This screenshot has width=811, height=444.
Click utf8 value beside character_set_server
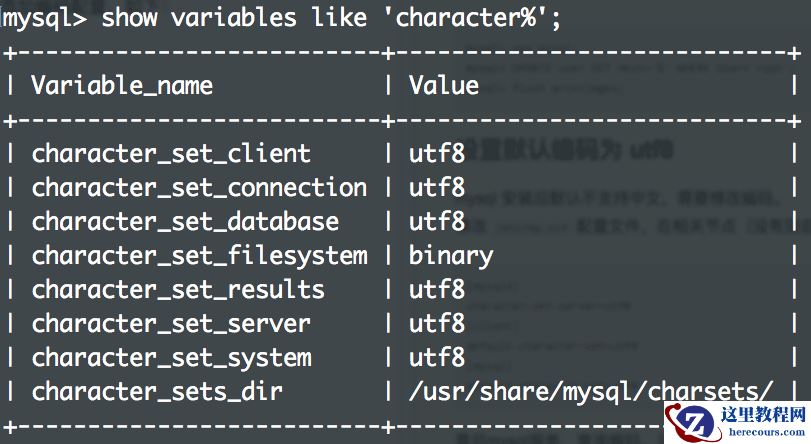(437, 323)
